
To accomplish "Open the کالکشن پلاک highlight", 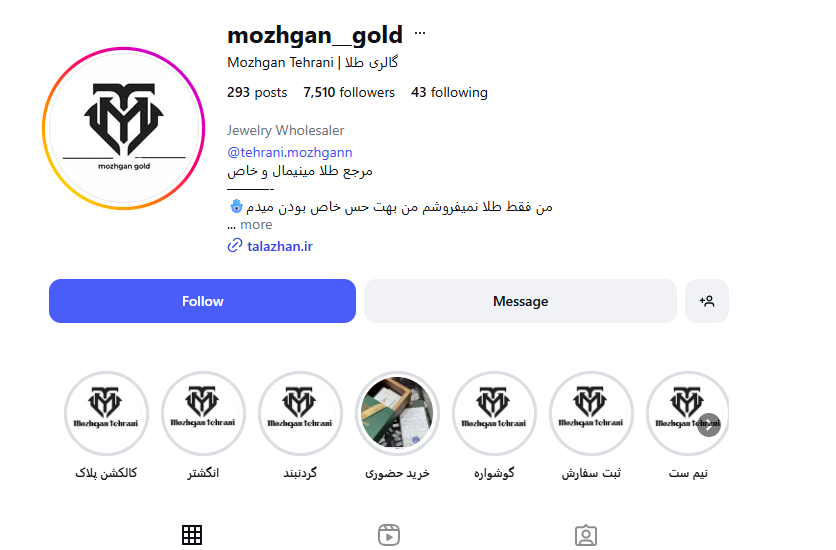I will tap(106, 414).
